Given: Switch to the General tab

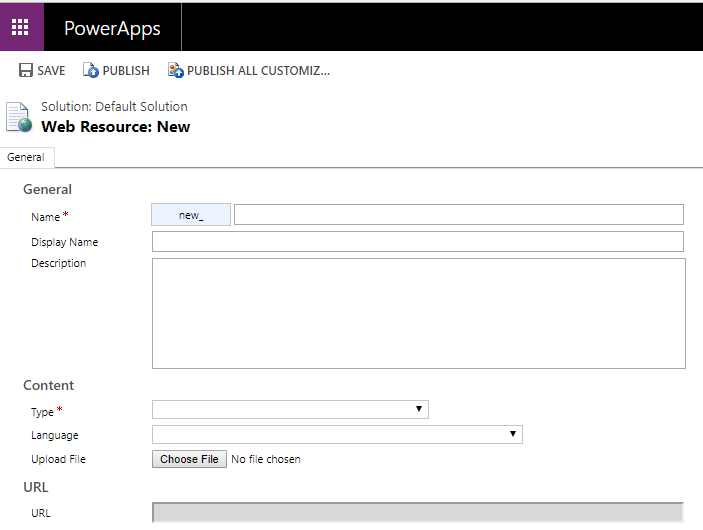Looking at the screenshot, I should click(x=26, y=157).
